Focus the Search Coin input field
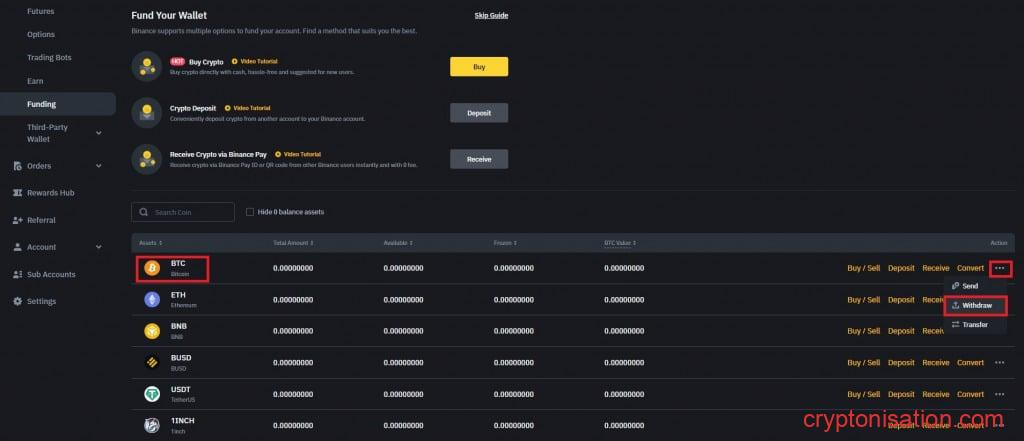 (183, 212)
